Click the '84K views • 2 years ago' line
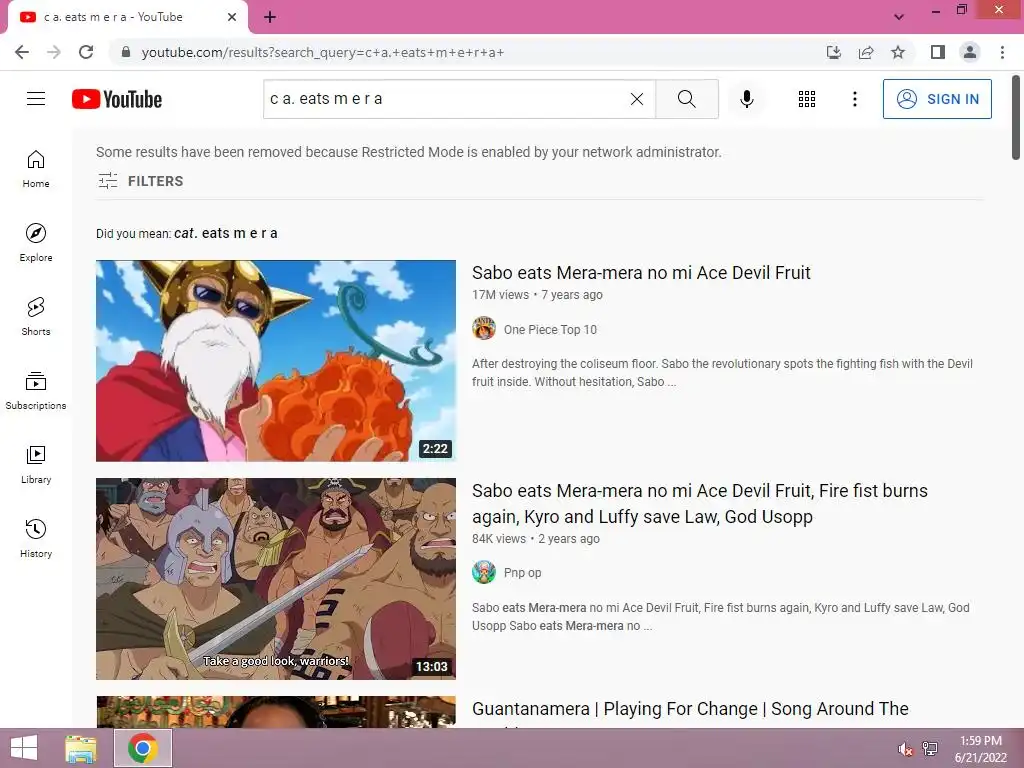1024x768 pixels. (536, 539)
